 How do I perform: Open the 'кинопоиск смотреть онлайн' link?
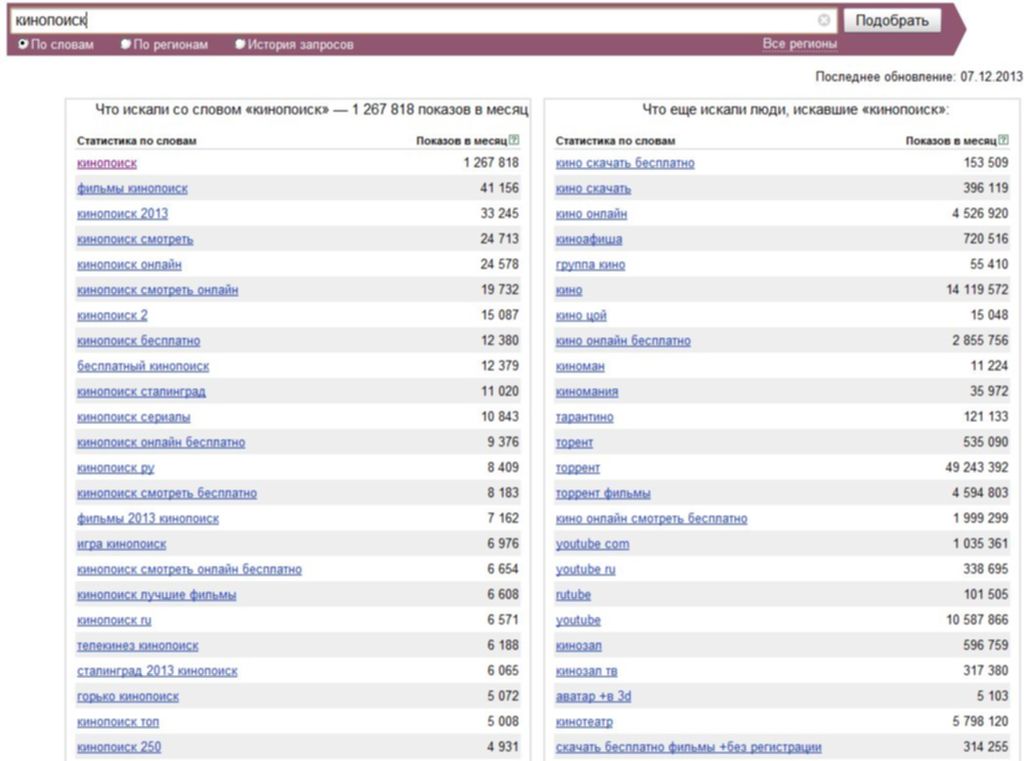(x=157, y=290)
